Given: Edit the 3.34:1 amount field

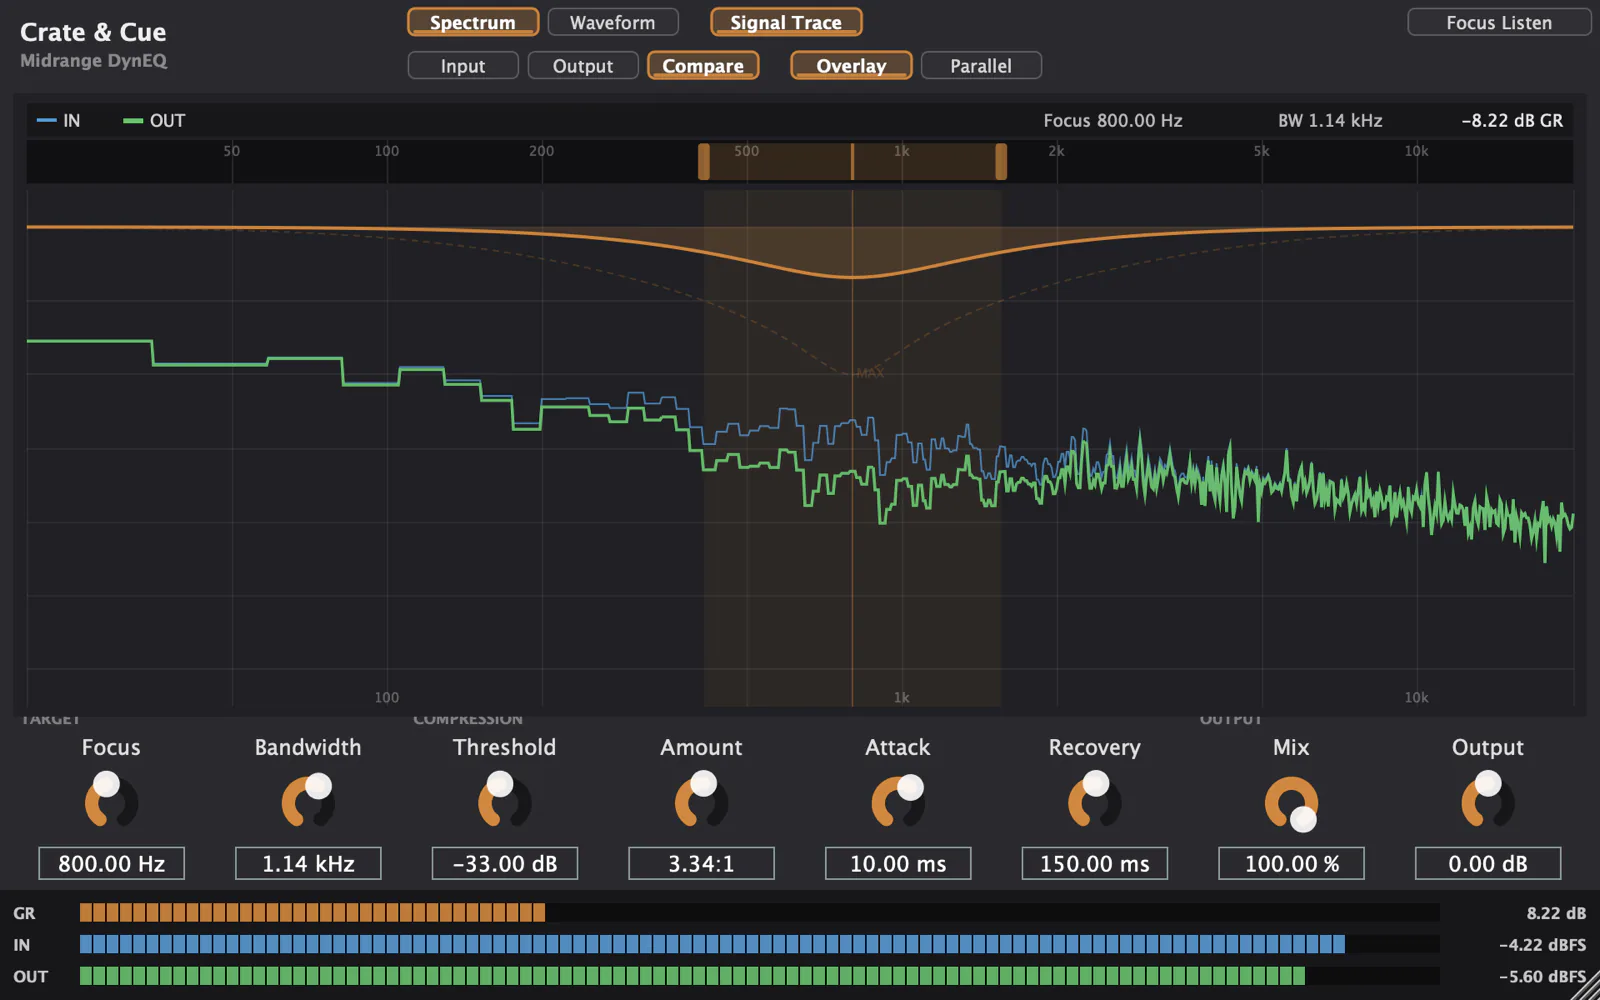Looking at the screenshot, I should (x=701, y=863).
